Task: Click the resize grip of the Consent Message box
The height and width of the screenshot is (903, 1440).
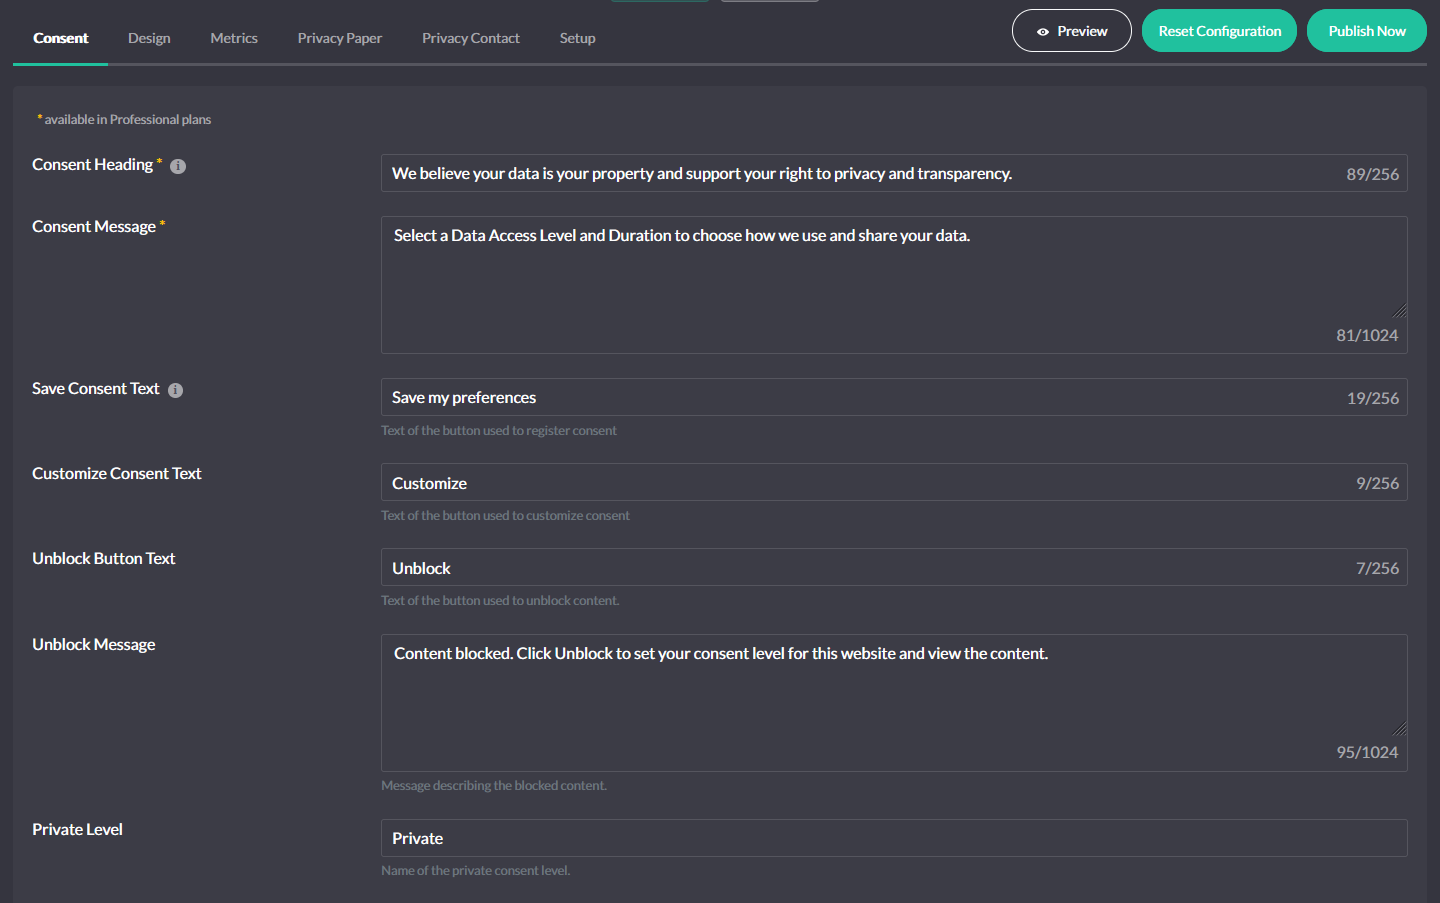Action: [x=1402, y=309]
